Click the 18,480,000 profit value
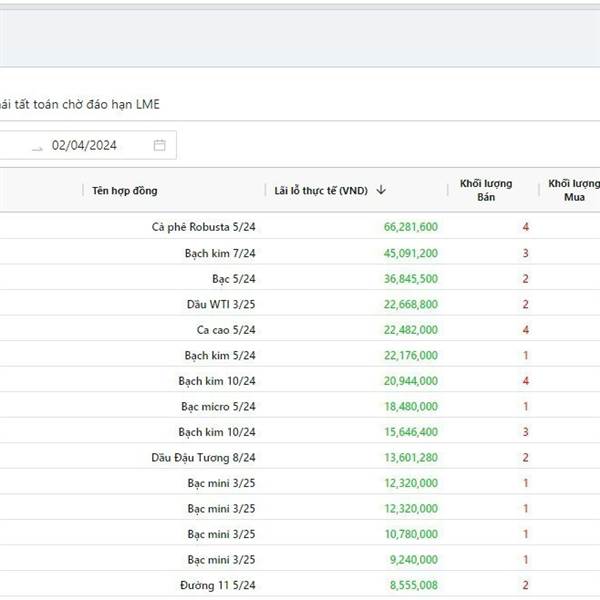This screenshot has height=600, width=600. [411, 406]
